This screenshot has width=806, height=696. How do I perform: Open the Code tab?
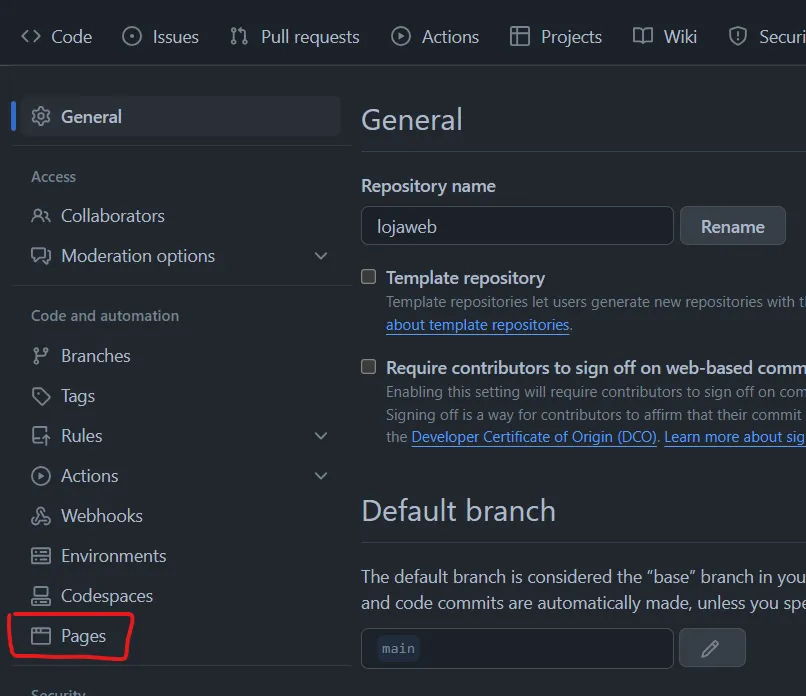tap(57, 36)
